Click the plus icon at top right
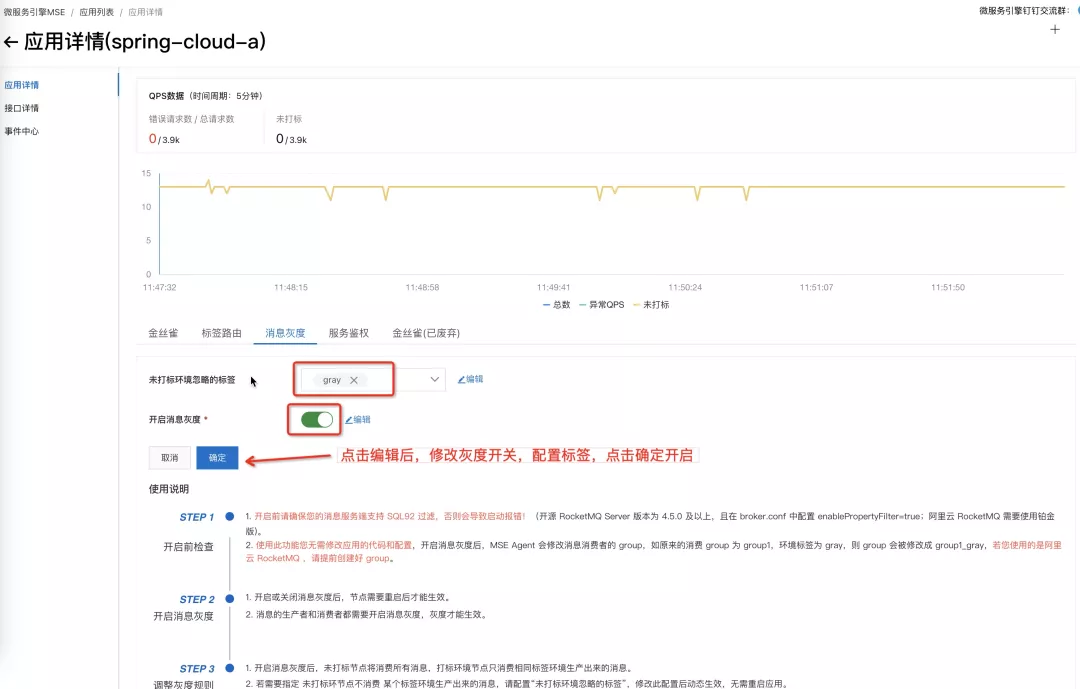This screenshot has width=1080, height=689. pyautogui.click(x=1055, y=29)
